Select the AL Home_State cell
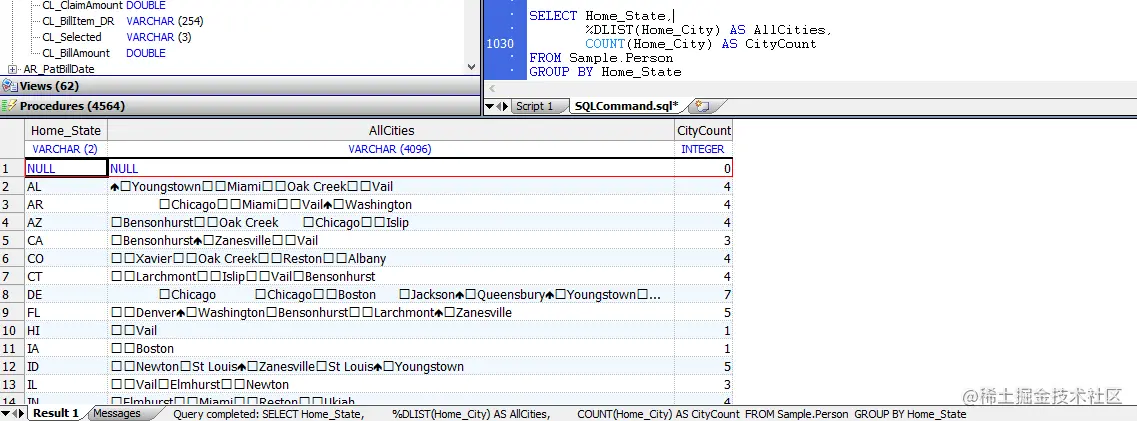The width and height of the screenshot is (1137, 421). pos(66,186)
